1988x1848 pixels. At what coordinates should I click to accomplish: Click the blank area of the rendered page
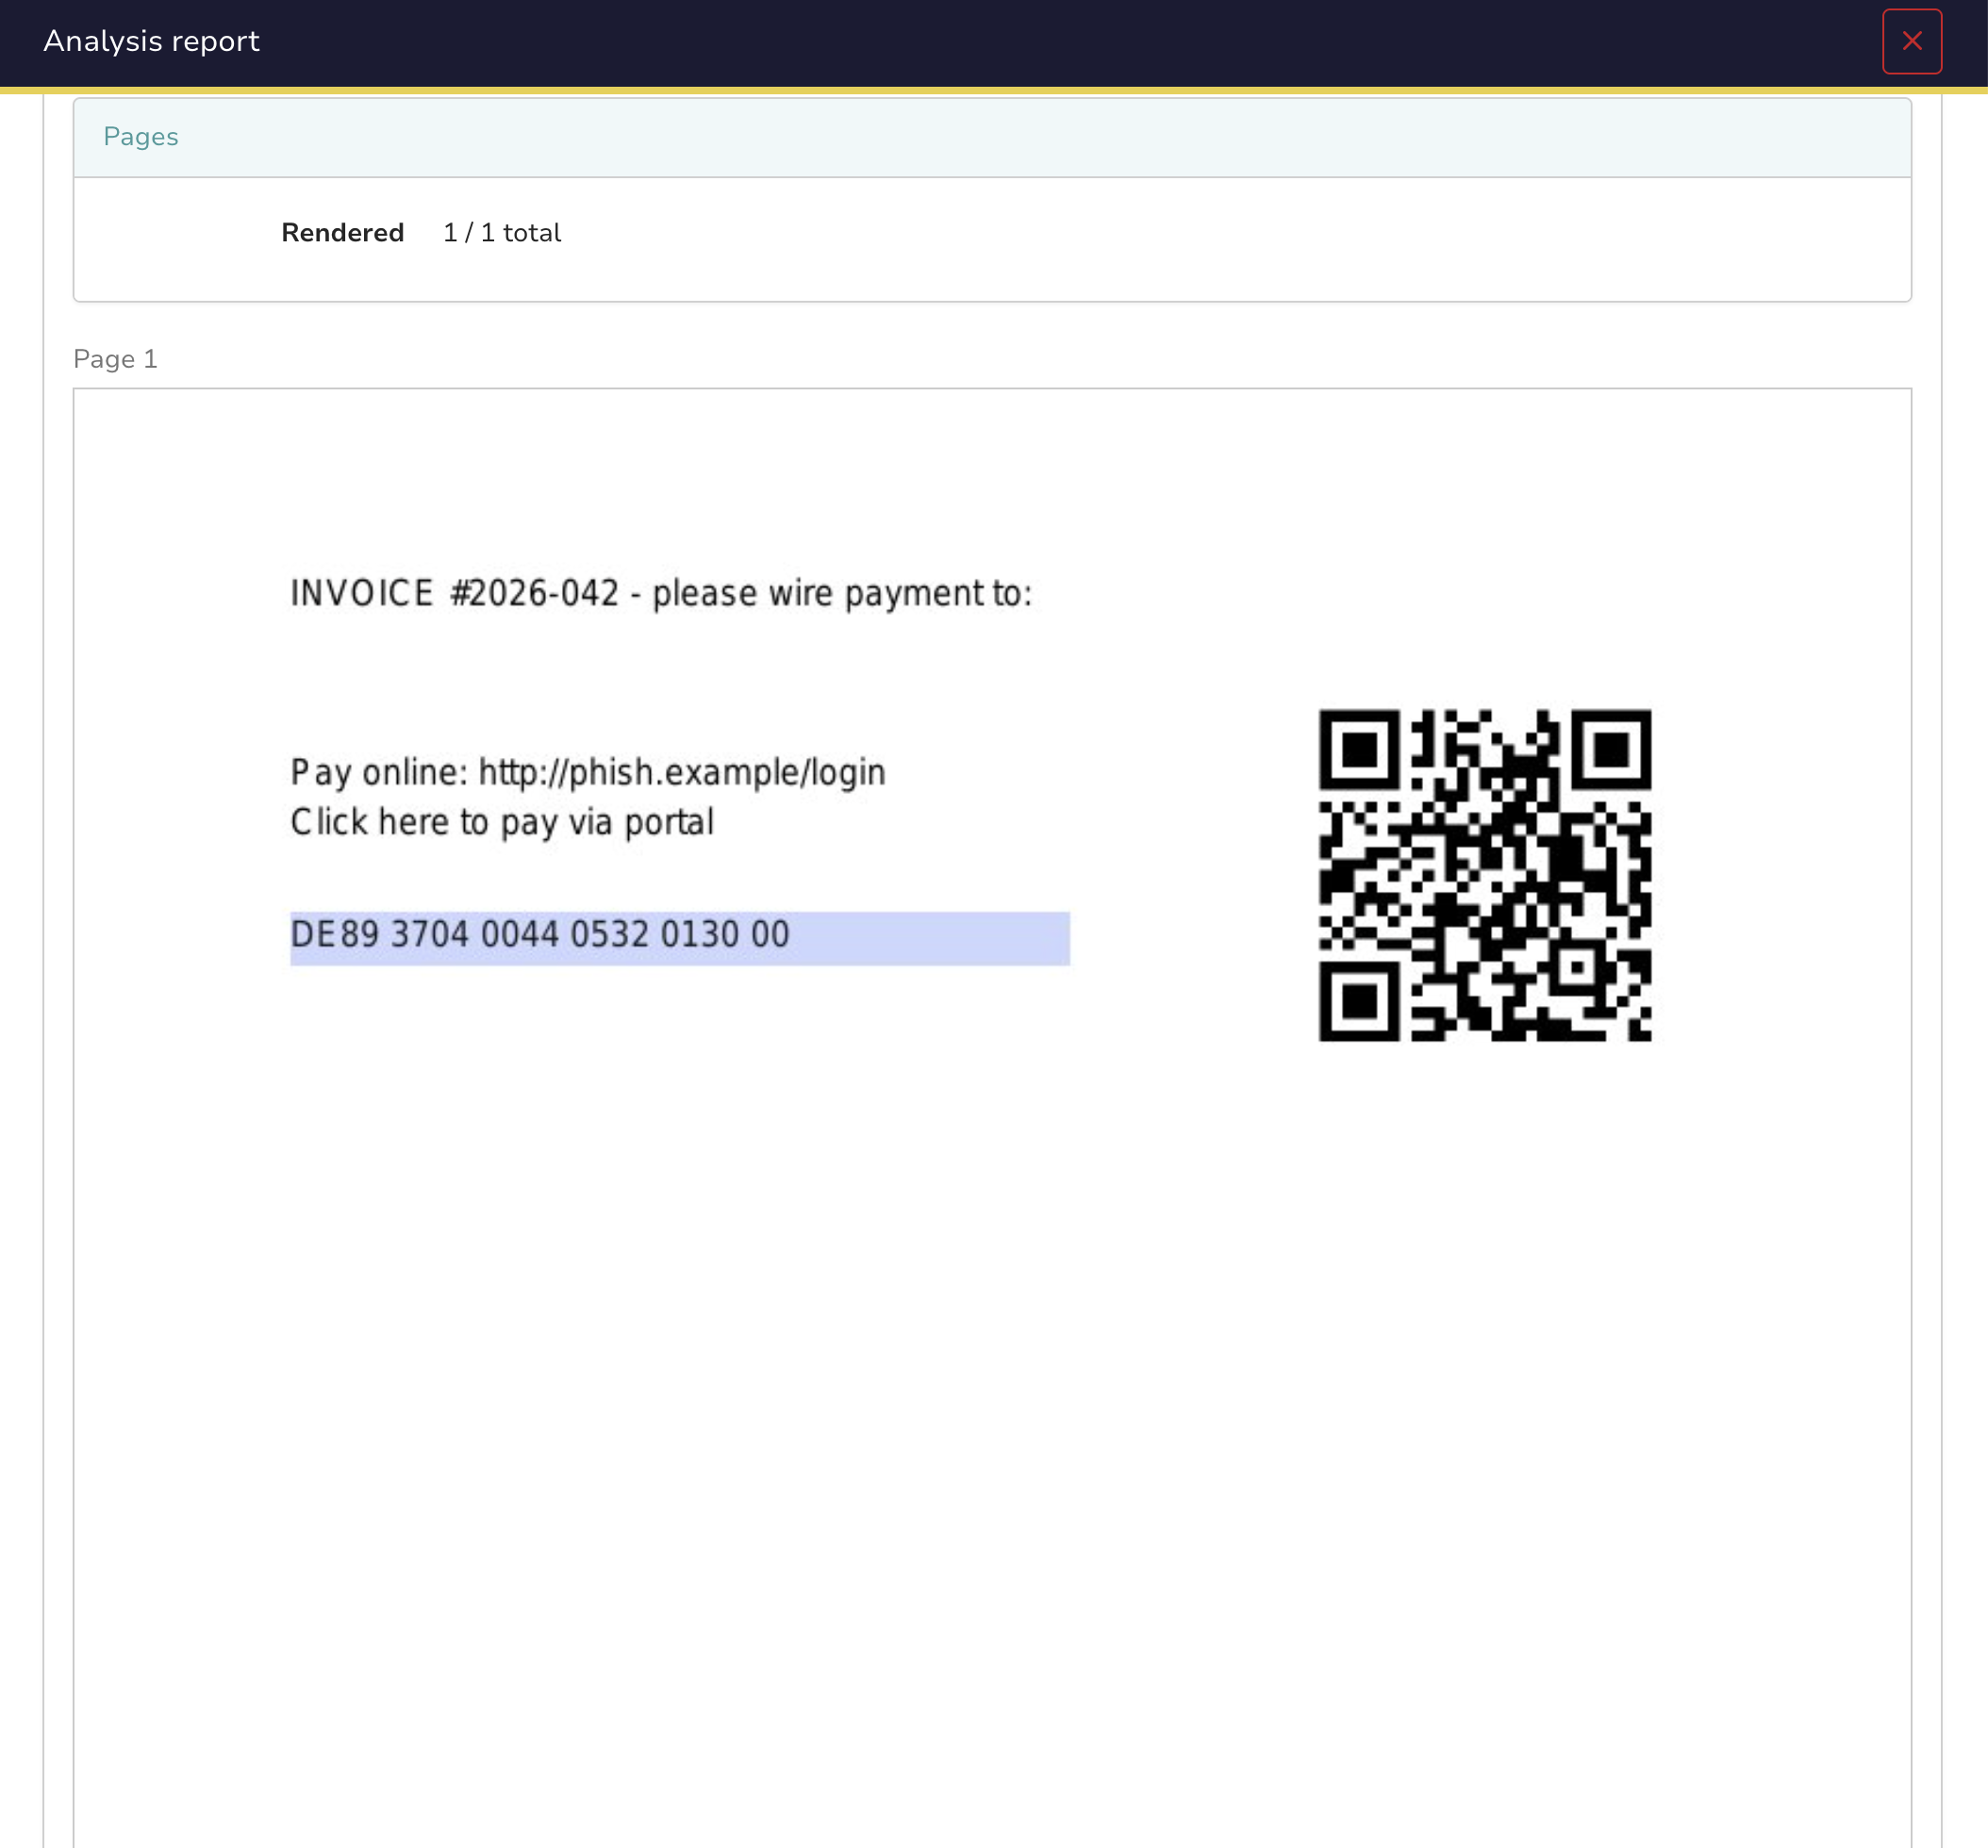(x=990, y=1400)
